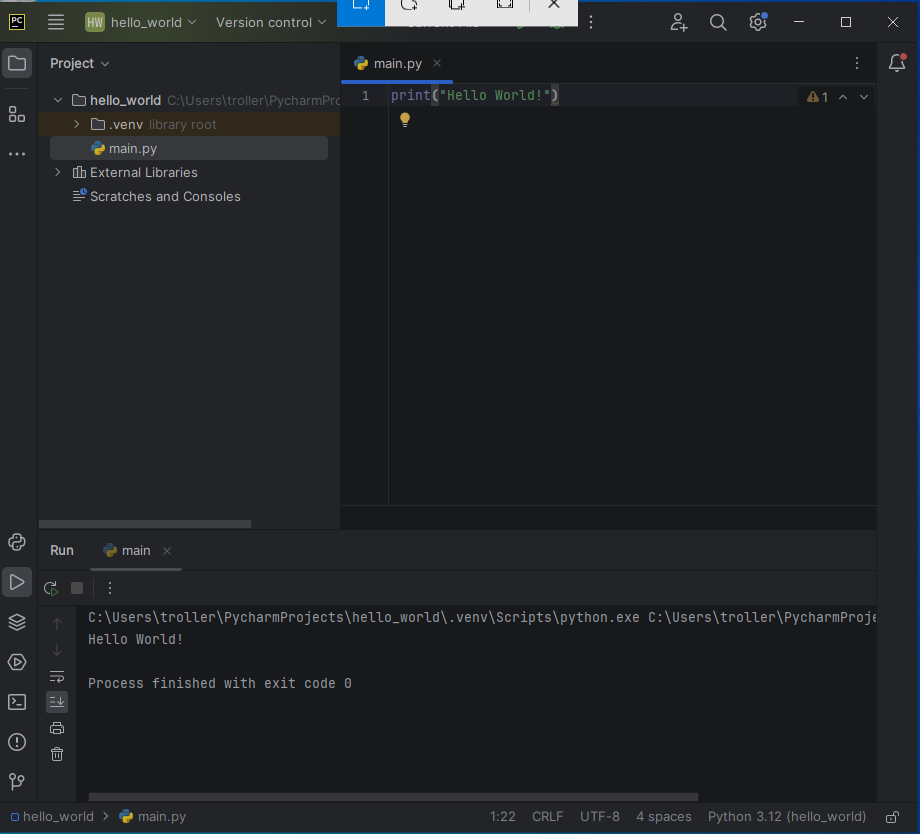This screenshot has height=834, width=920.
Task: Open the Version control dropdown
Action: coord(271,22)
